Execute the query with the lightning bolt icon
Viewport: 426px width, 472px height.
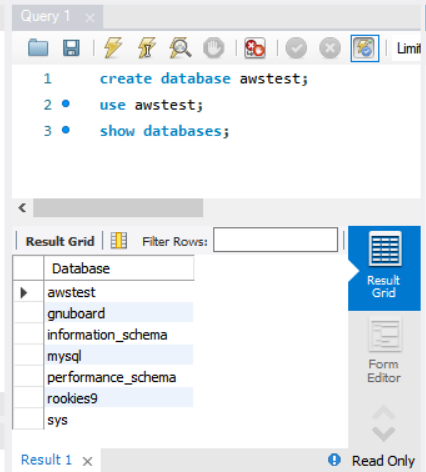click(x=113, y=48)
